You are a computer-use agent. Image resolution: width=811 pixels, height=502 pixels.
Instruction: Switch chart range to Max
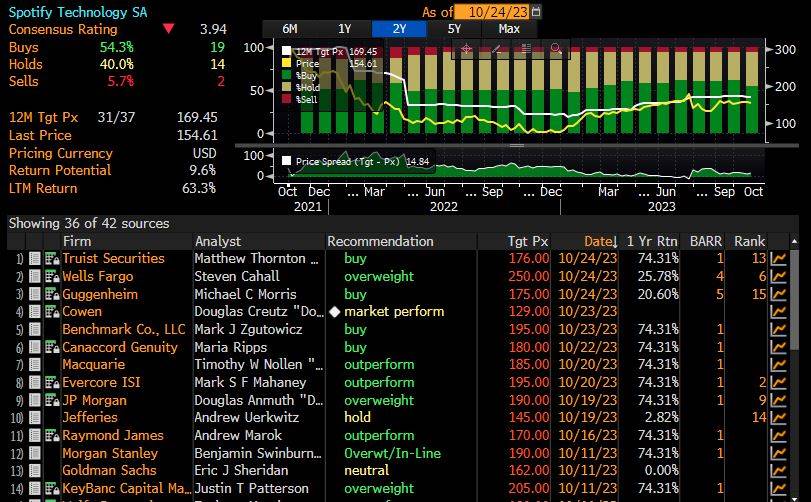coord(509,29)
